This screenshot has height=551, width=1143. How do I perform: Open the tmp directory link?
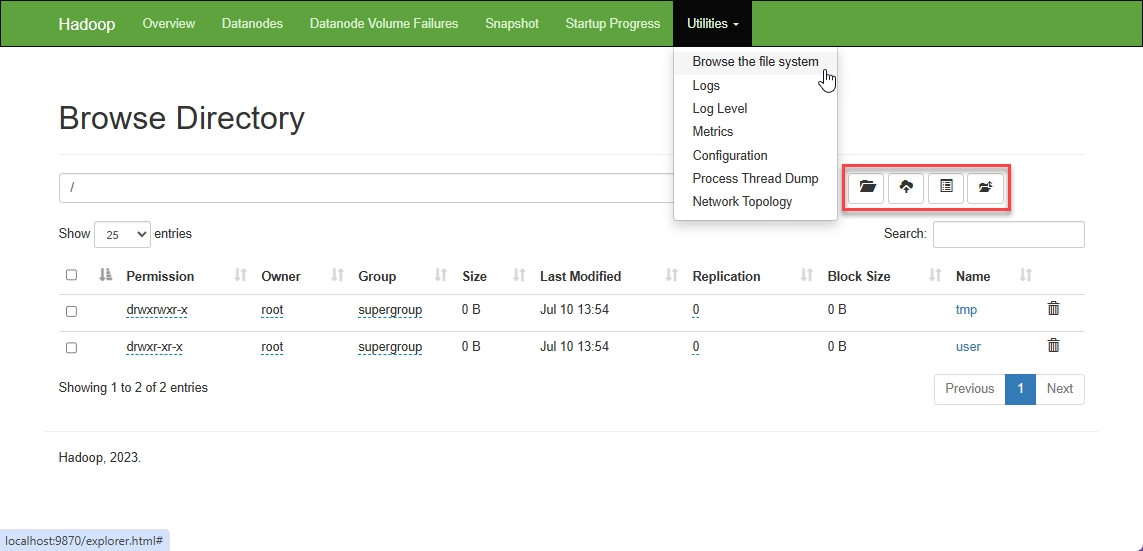[x=966, y=310]
